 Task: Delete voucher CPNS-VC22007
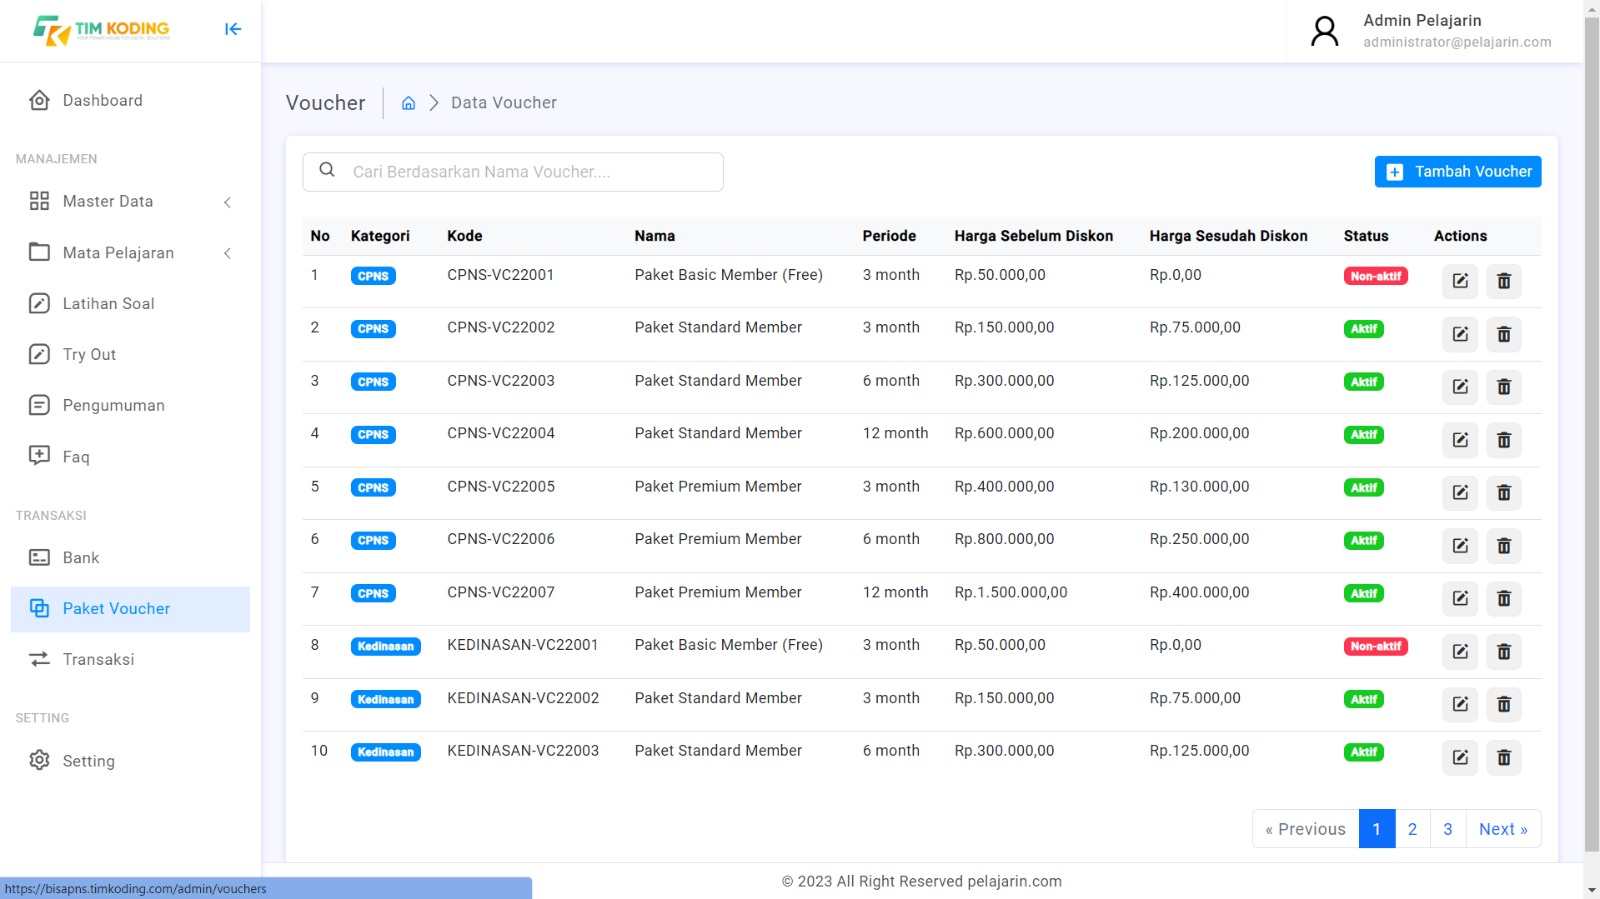coord(1504,599)
